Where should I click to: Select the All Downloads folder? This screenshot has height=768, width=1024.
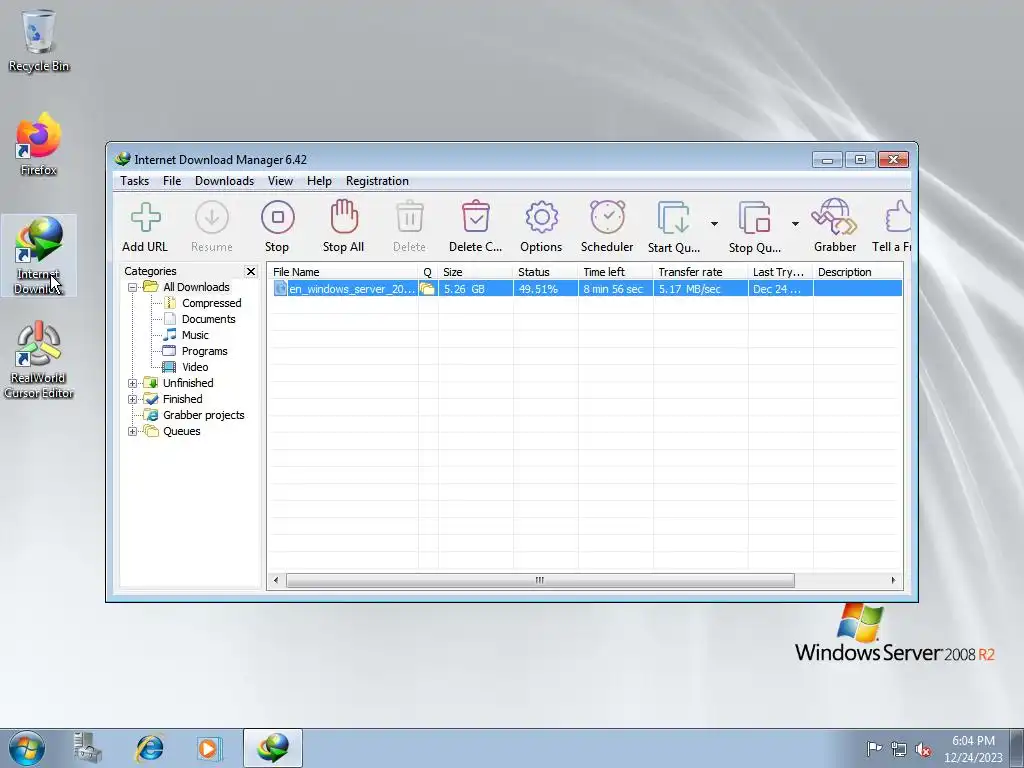click(x=196, y=287)
